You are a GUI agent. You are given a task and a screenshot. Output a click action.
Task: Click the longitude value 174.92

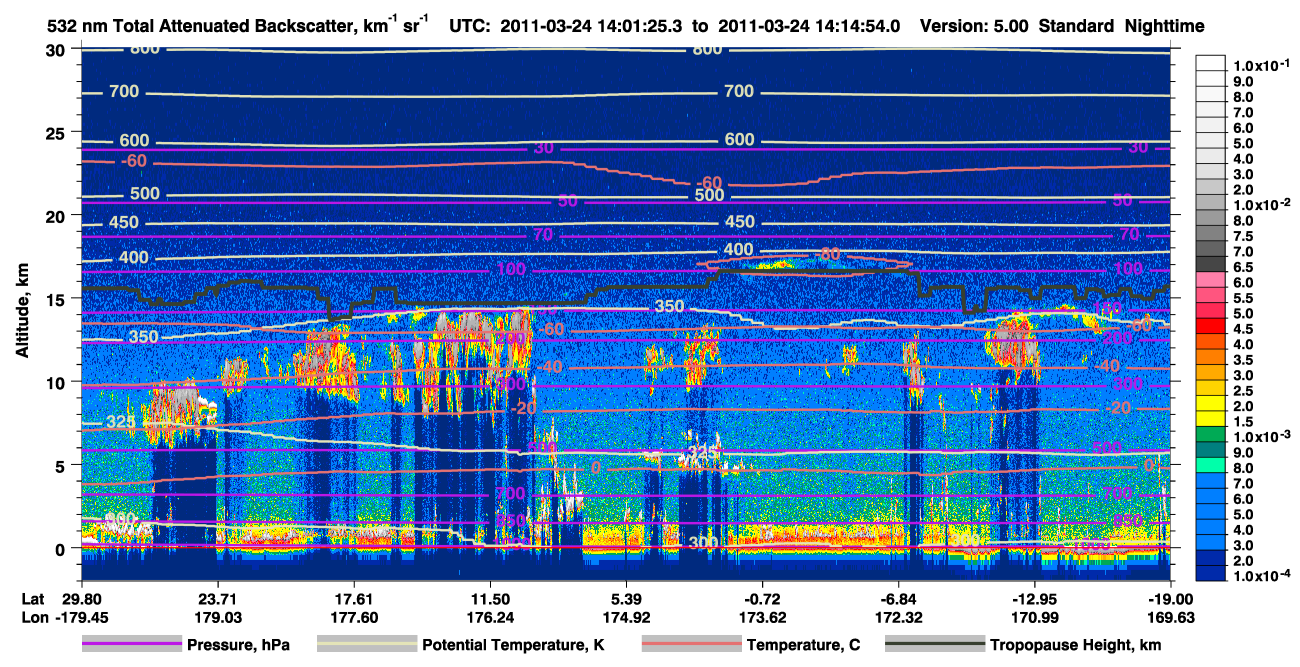pos(625,616)
